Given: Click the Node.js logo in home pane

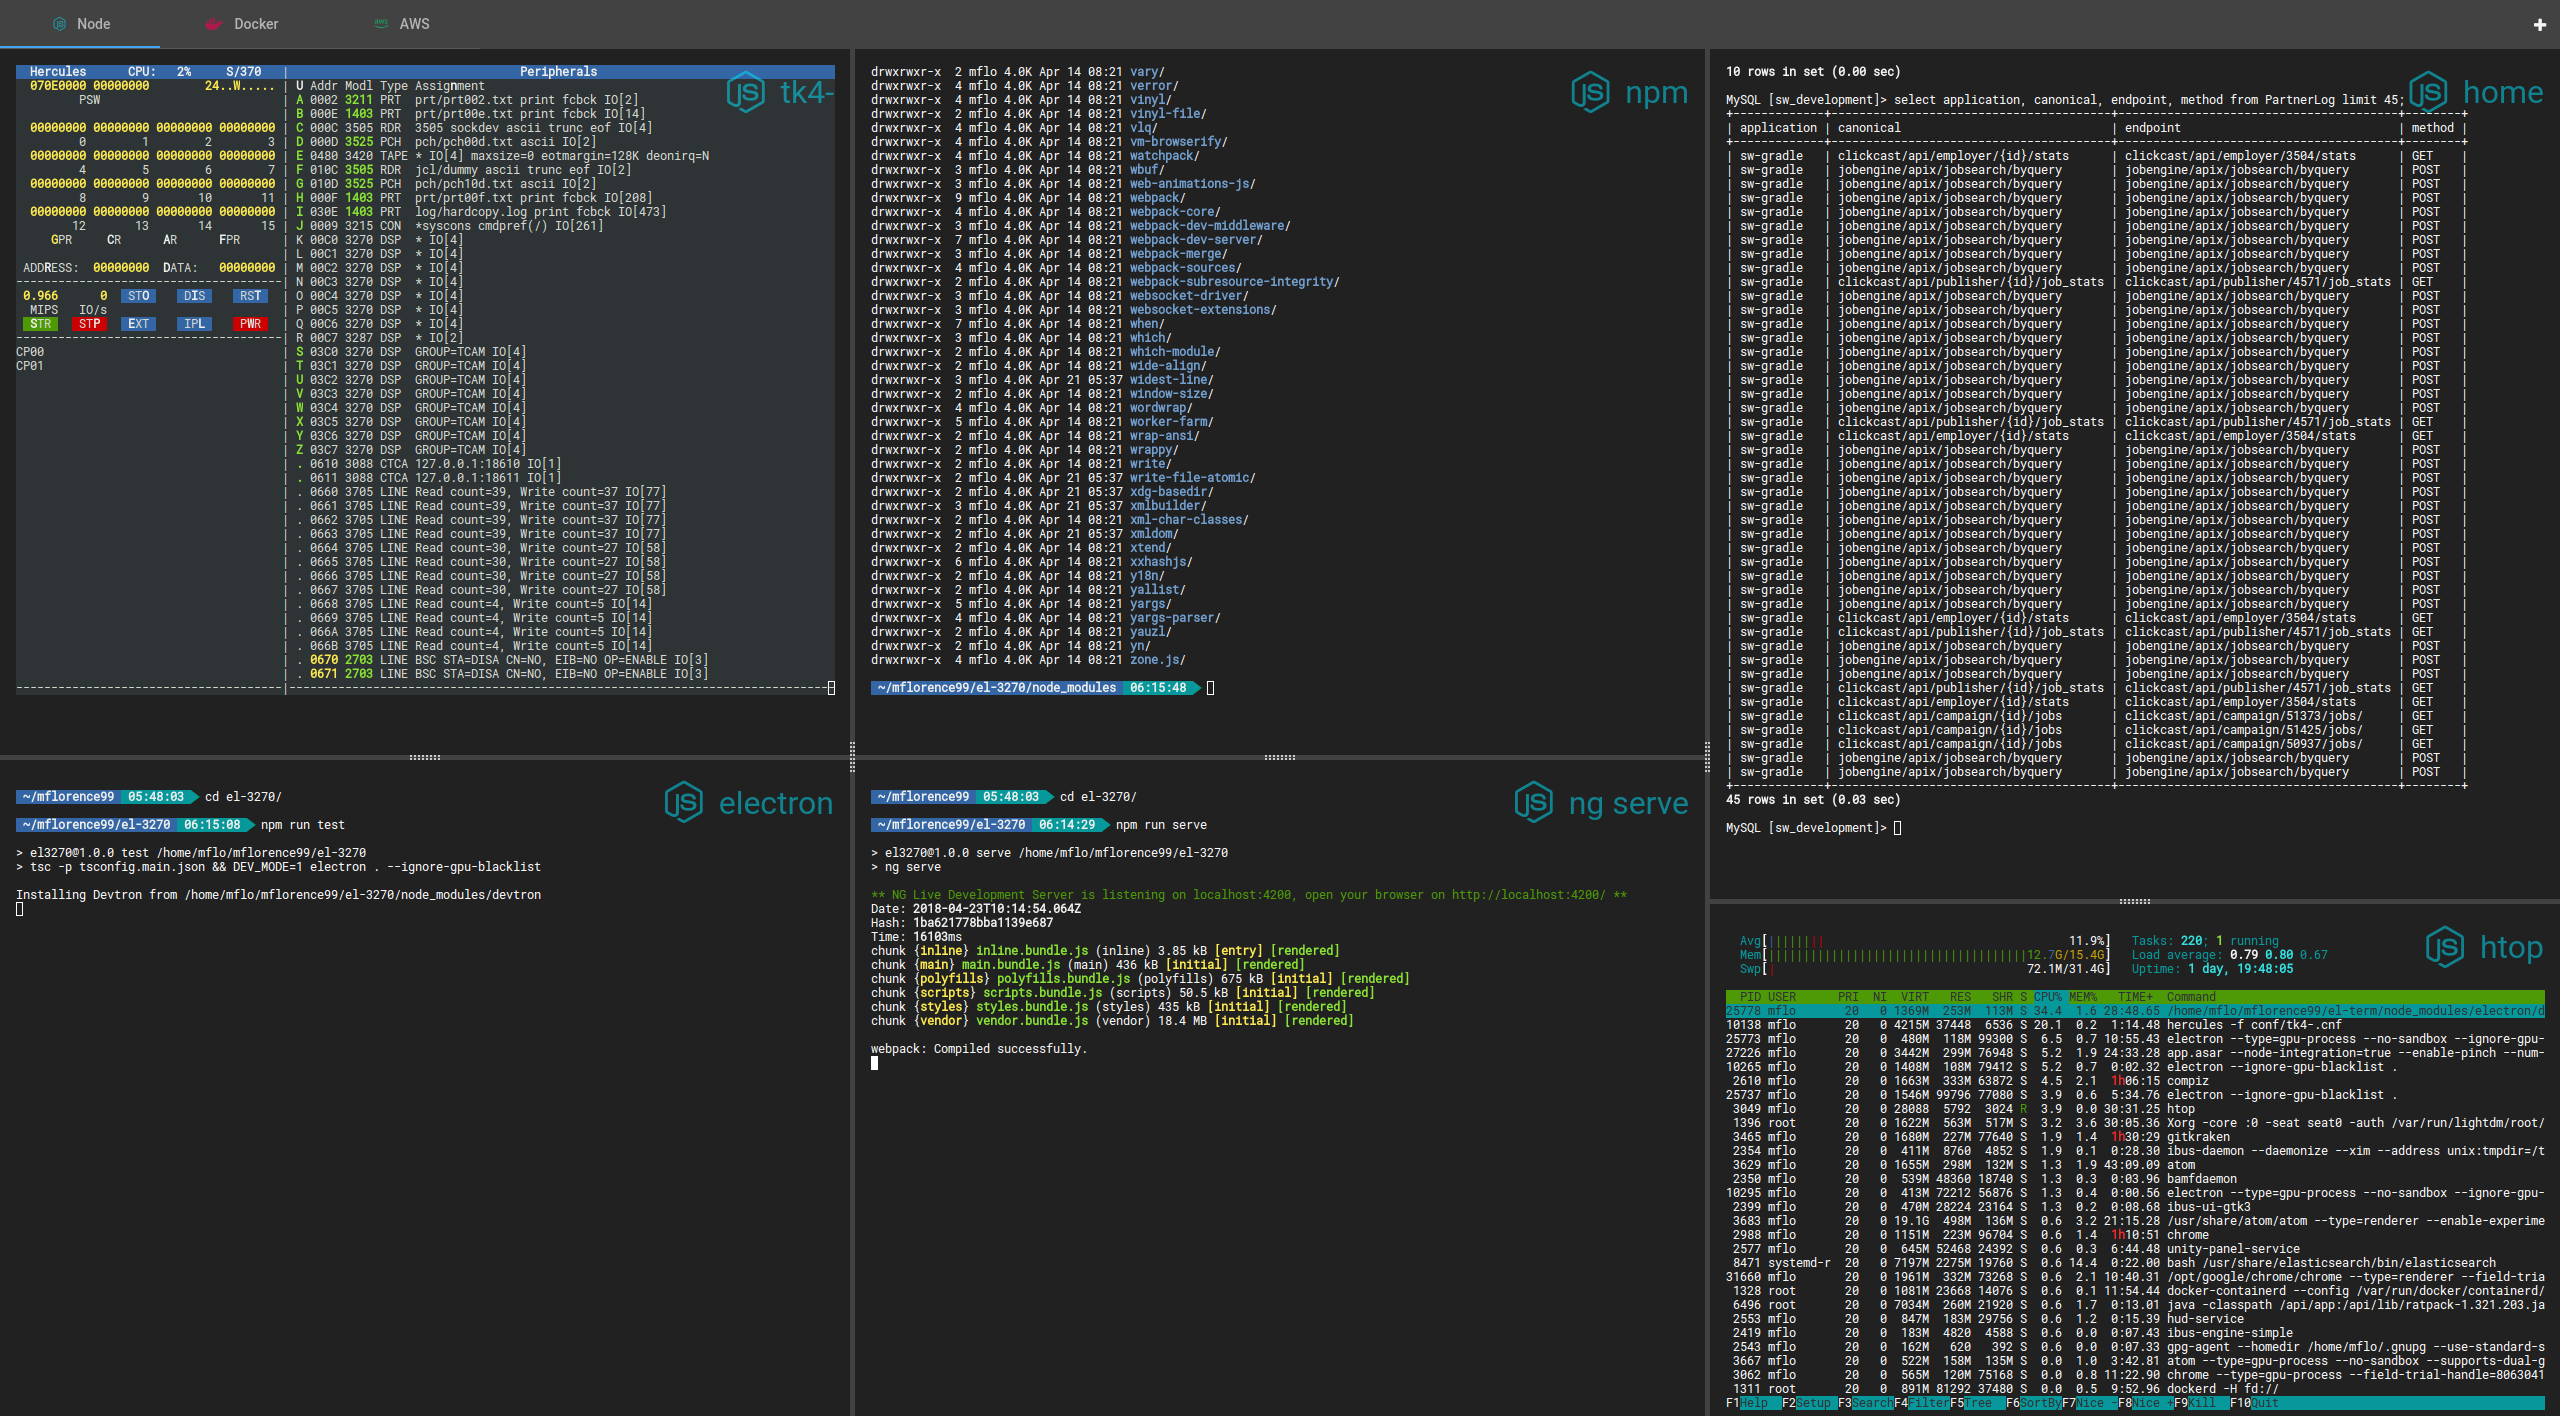Looking at the screenshot, I should (2428, 93).
